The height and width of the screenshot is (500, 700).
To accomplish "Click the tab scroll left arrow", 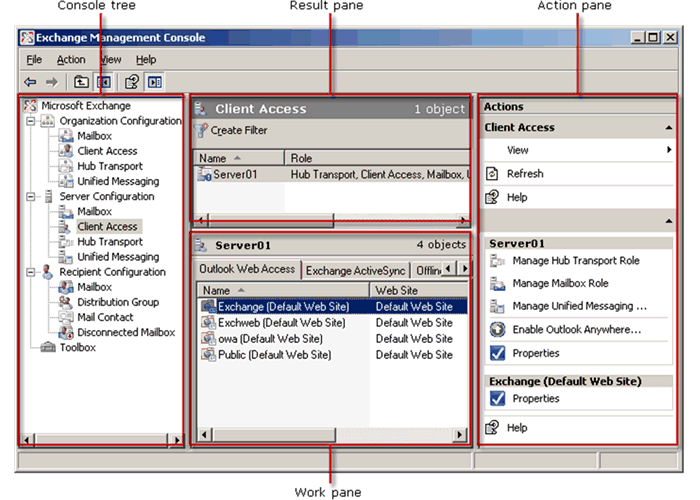I will (449, 268).
